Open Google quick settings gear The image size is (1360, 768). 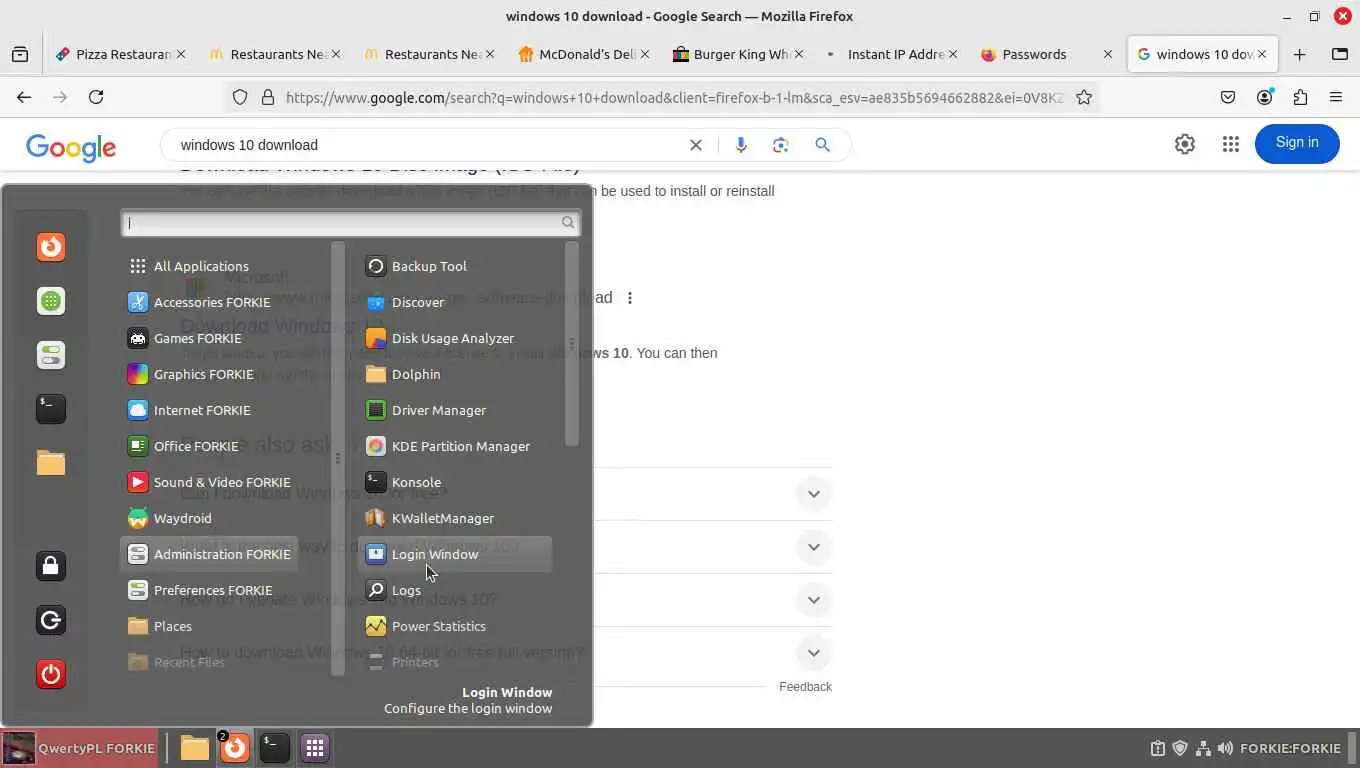tap(1185, 144)
